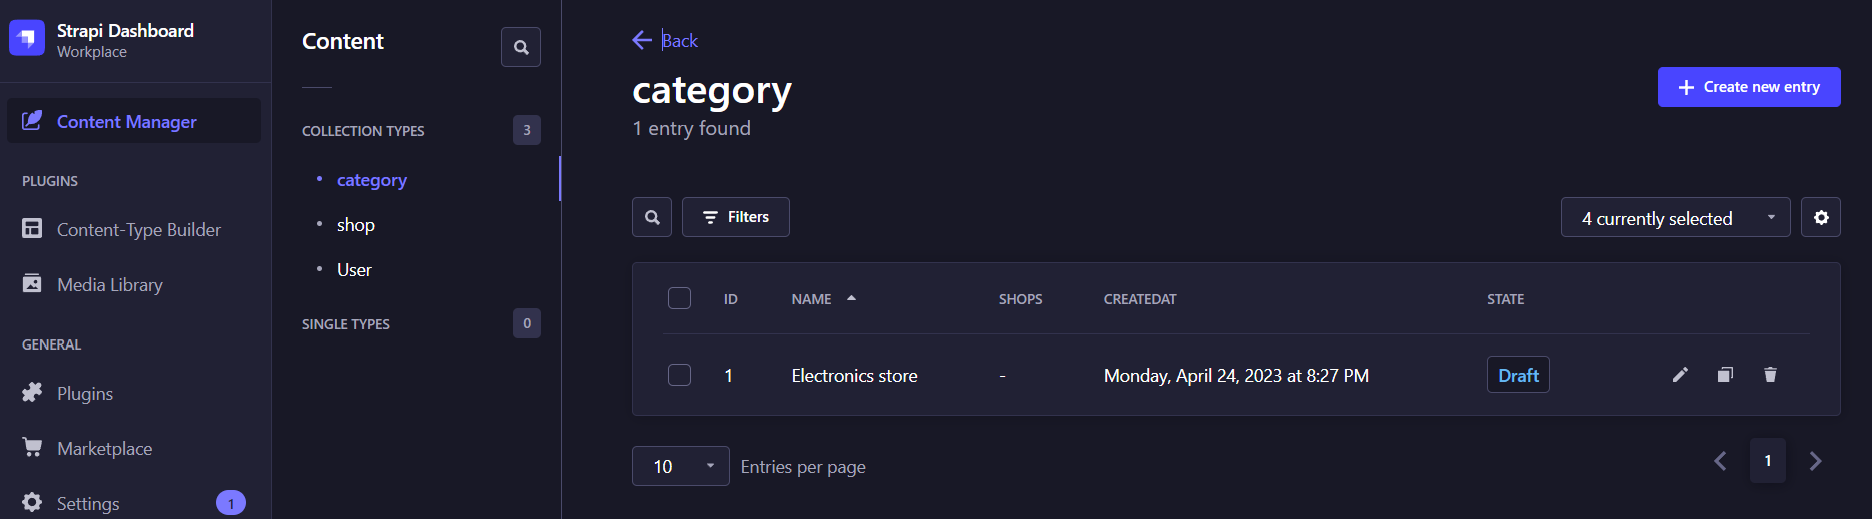This screenshot has width=1872, height=519.
Task: Check the Electronics store row checkbox
Action: (679, 375)
